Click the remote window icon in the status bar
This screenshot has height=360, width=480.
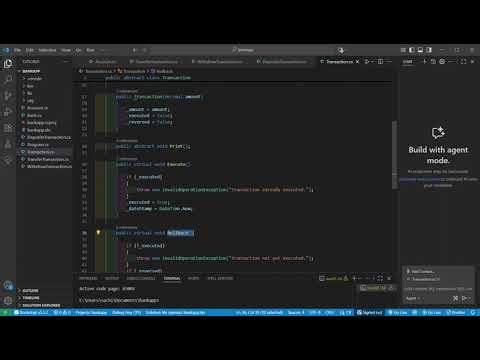[x=5, y=312]
